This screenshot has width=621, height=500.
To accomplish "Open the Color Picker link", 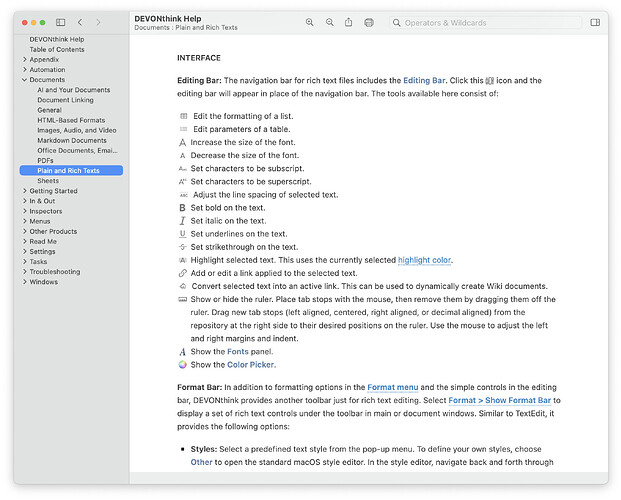I will [x=250, y=365].
